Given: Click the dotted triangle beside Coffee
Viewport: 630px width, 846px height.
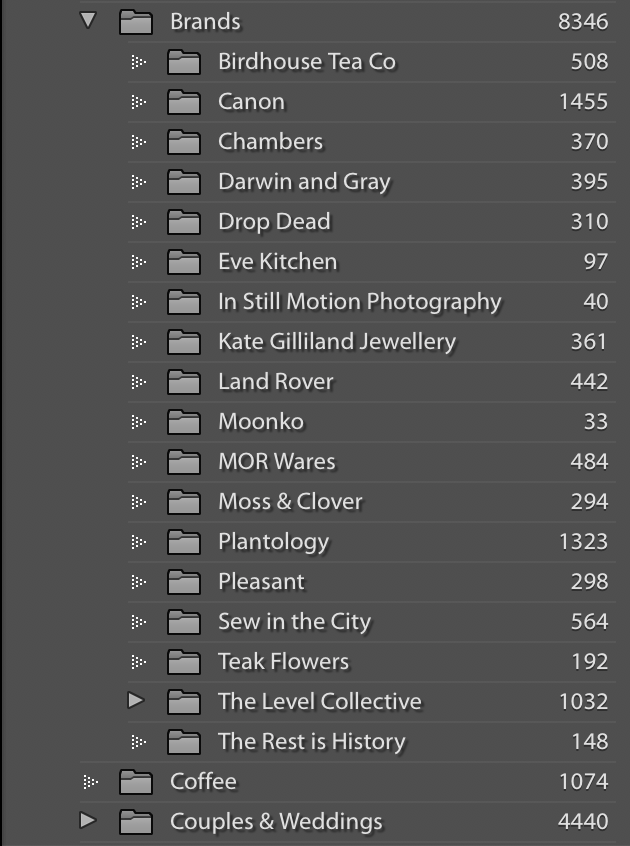Looking at the screenshot, I should pyautogui.click(x=91, y=781).
